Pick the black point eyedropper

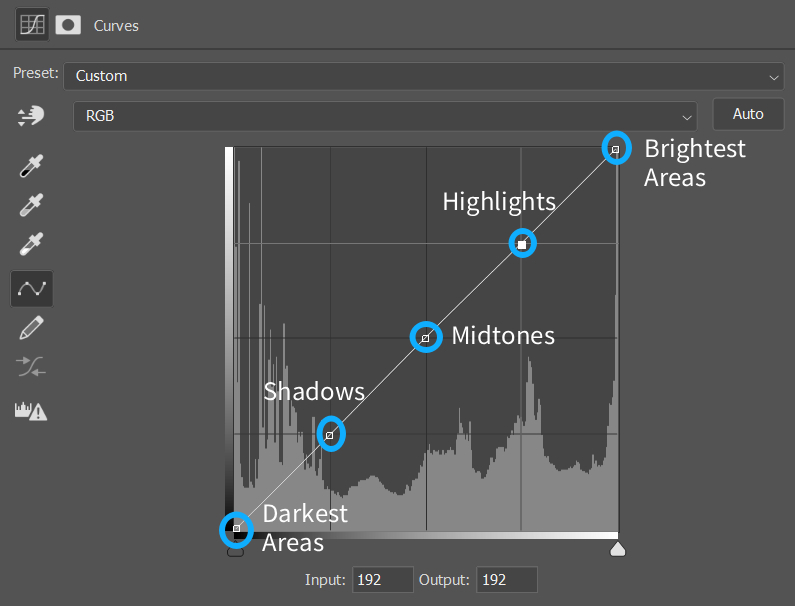tap(31, 165)
